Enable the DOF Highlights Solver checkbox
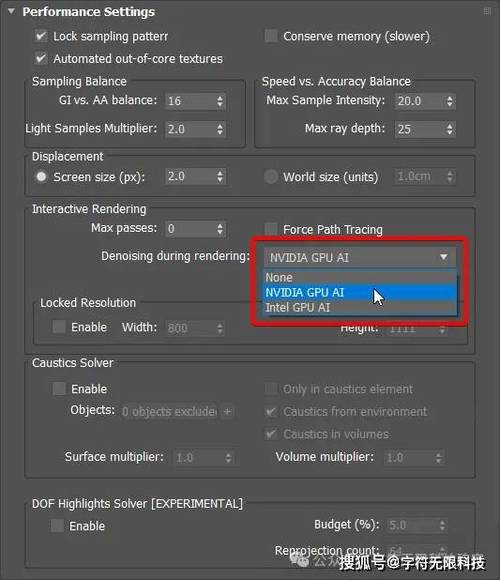500x580 pixels. (x=57, y=526)
